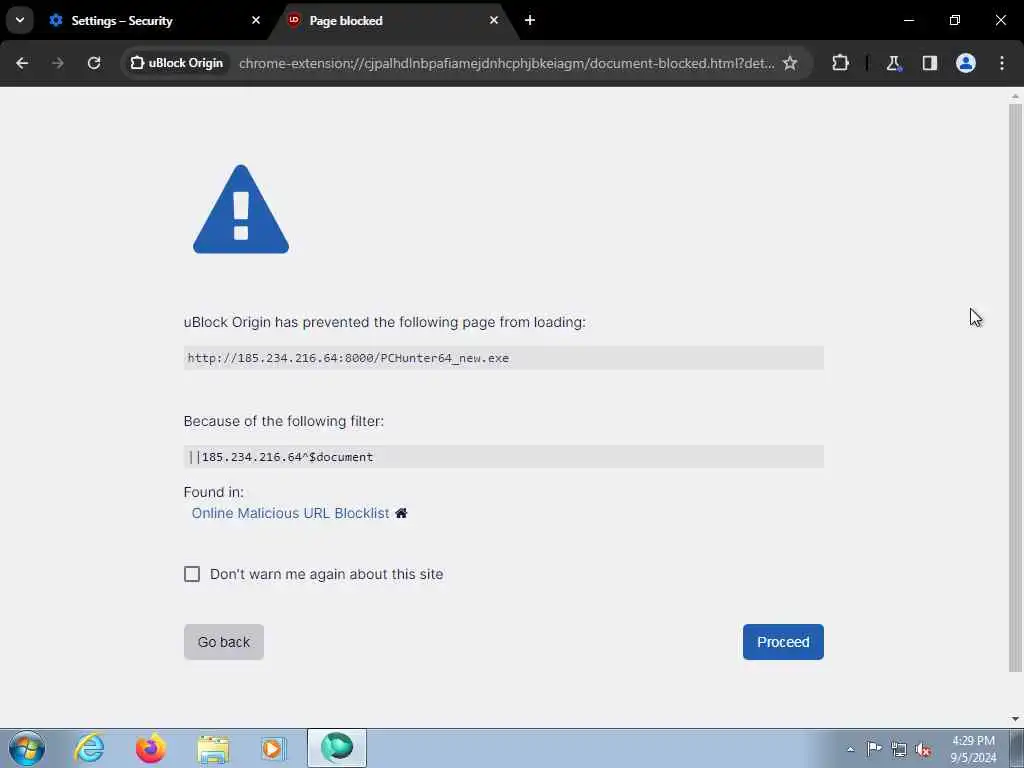
Task: Restore down the browser window
Action: (955, 20)
